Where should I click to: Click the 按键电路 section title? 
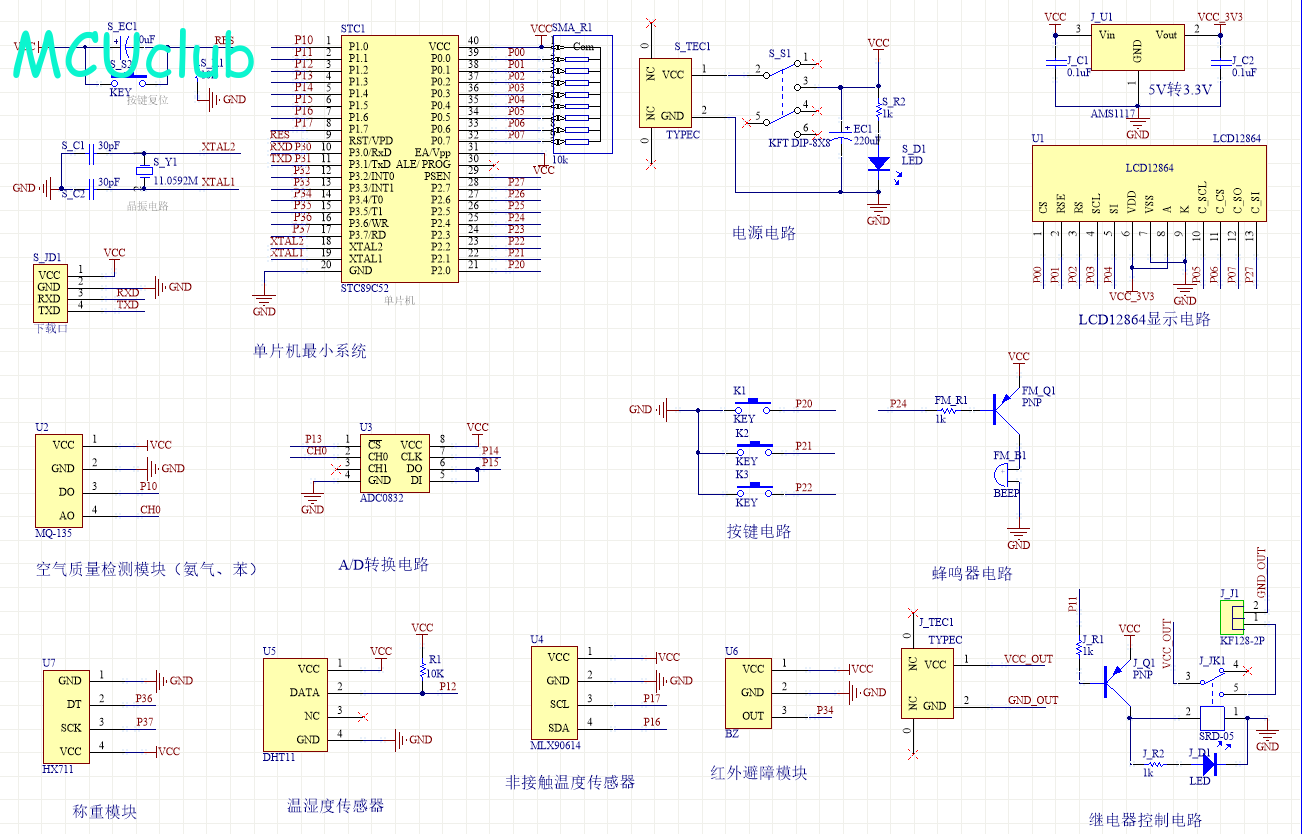(759, 531)
